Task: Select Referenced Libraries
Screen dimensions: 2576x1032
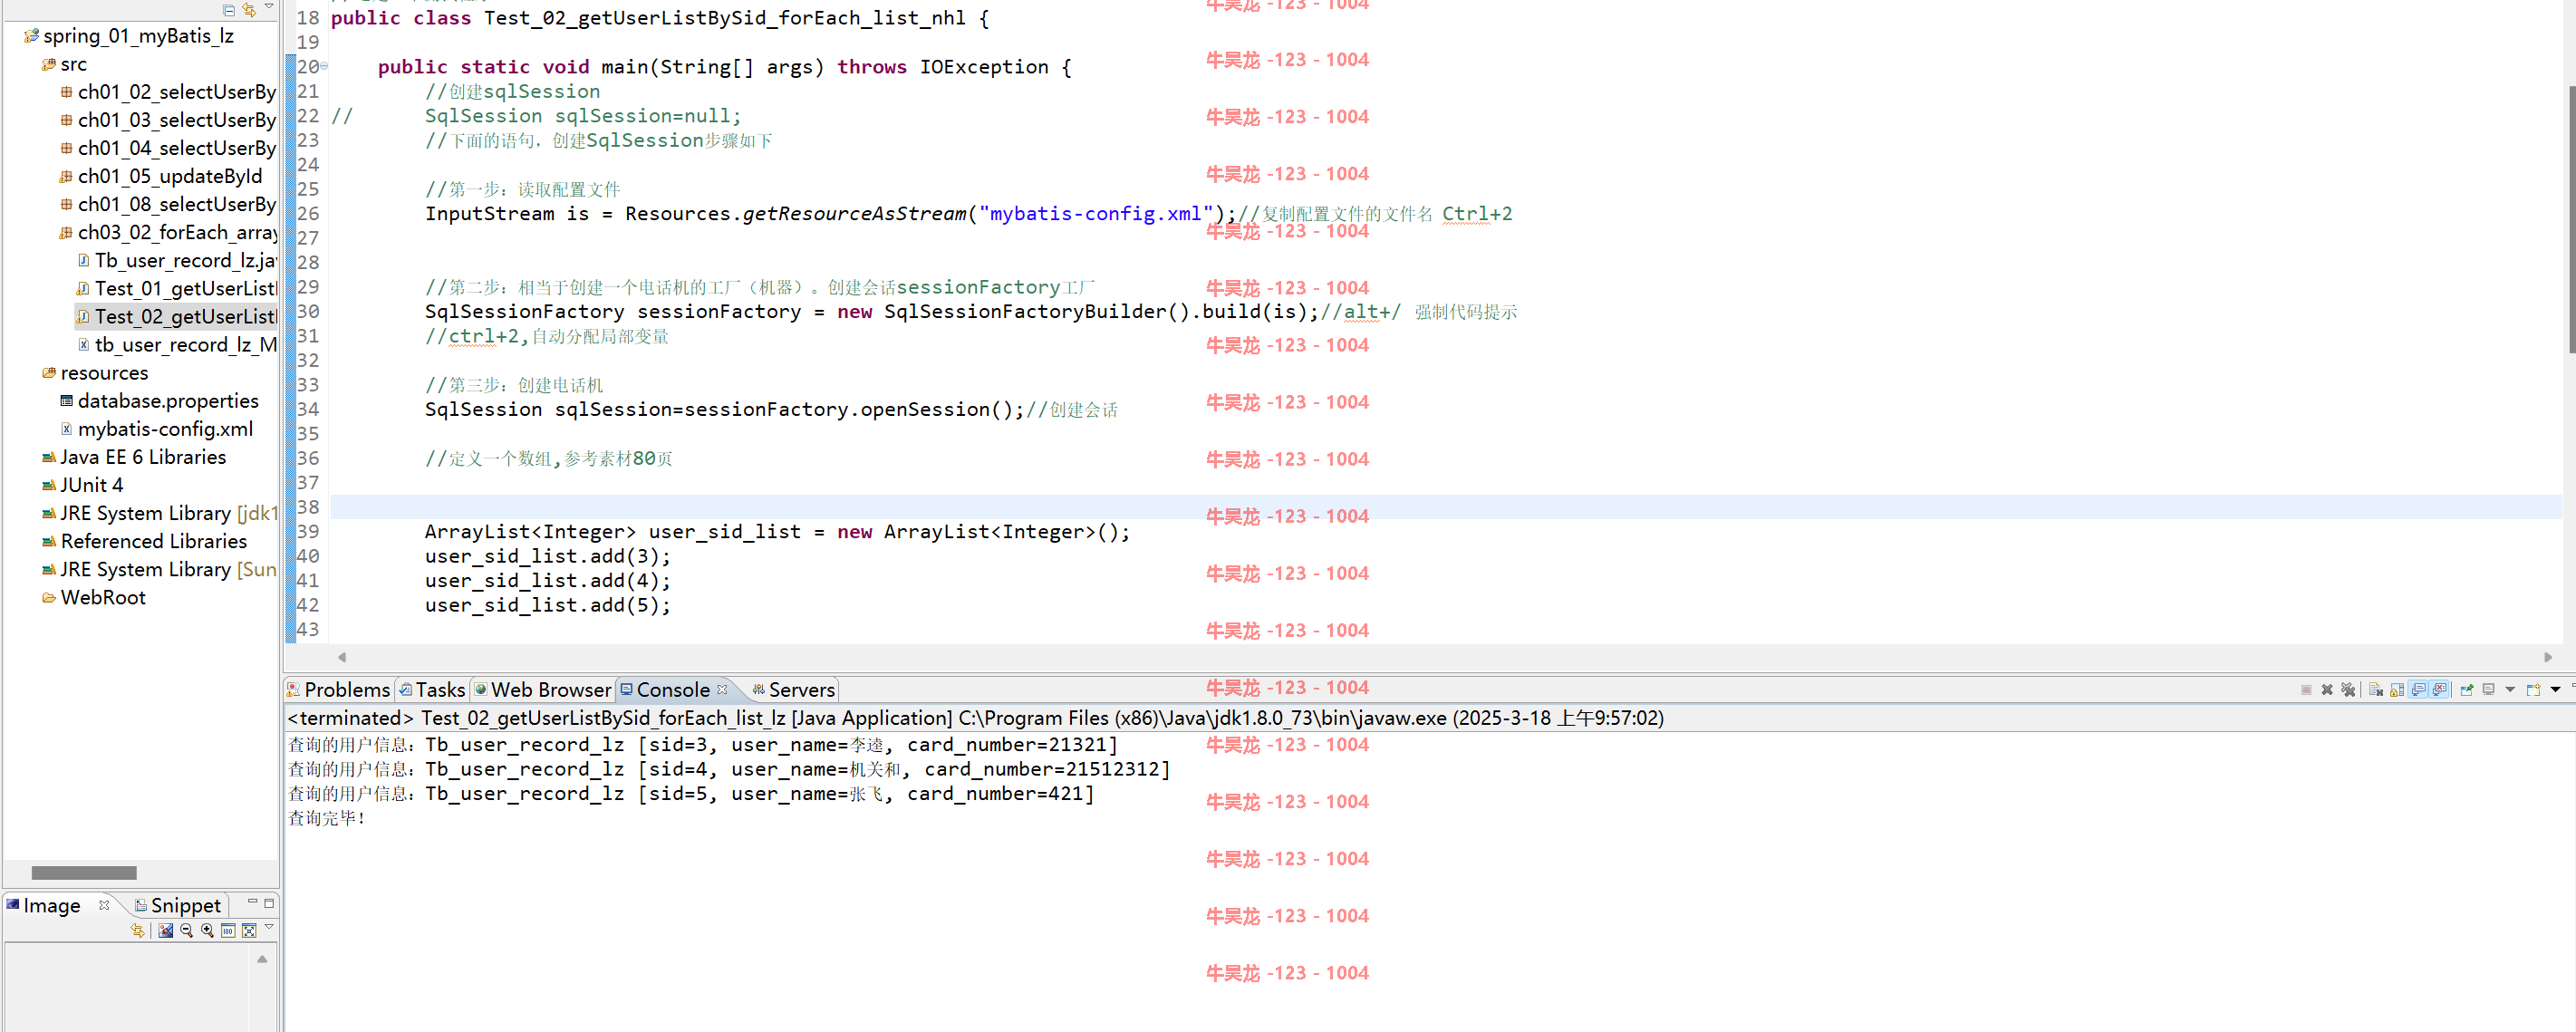Action: click(x=144, y=540)
